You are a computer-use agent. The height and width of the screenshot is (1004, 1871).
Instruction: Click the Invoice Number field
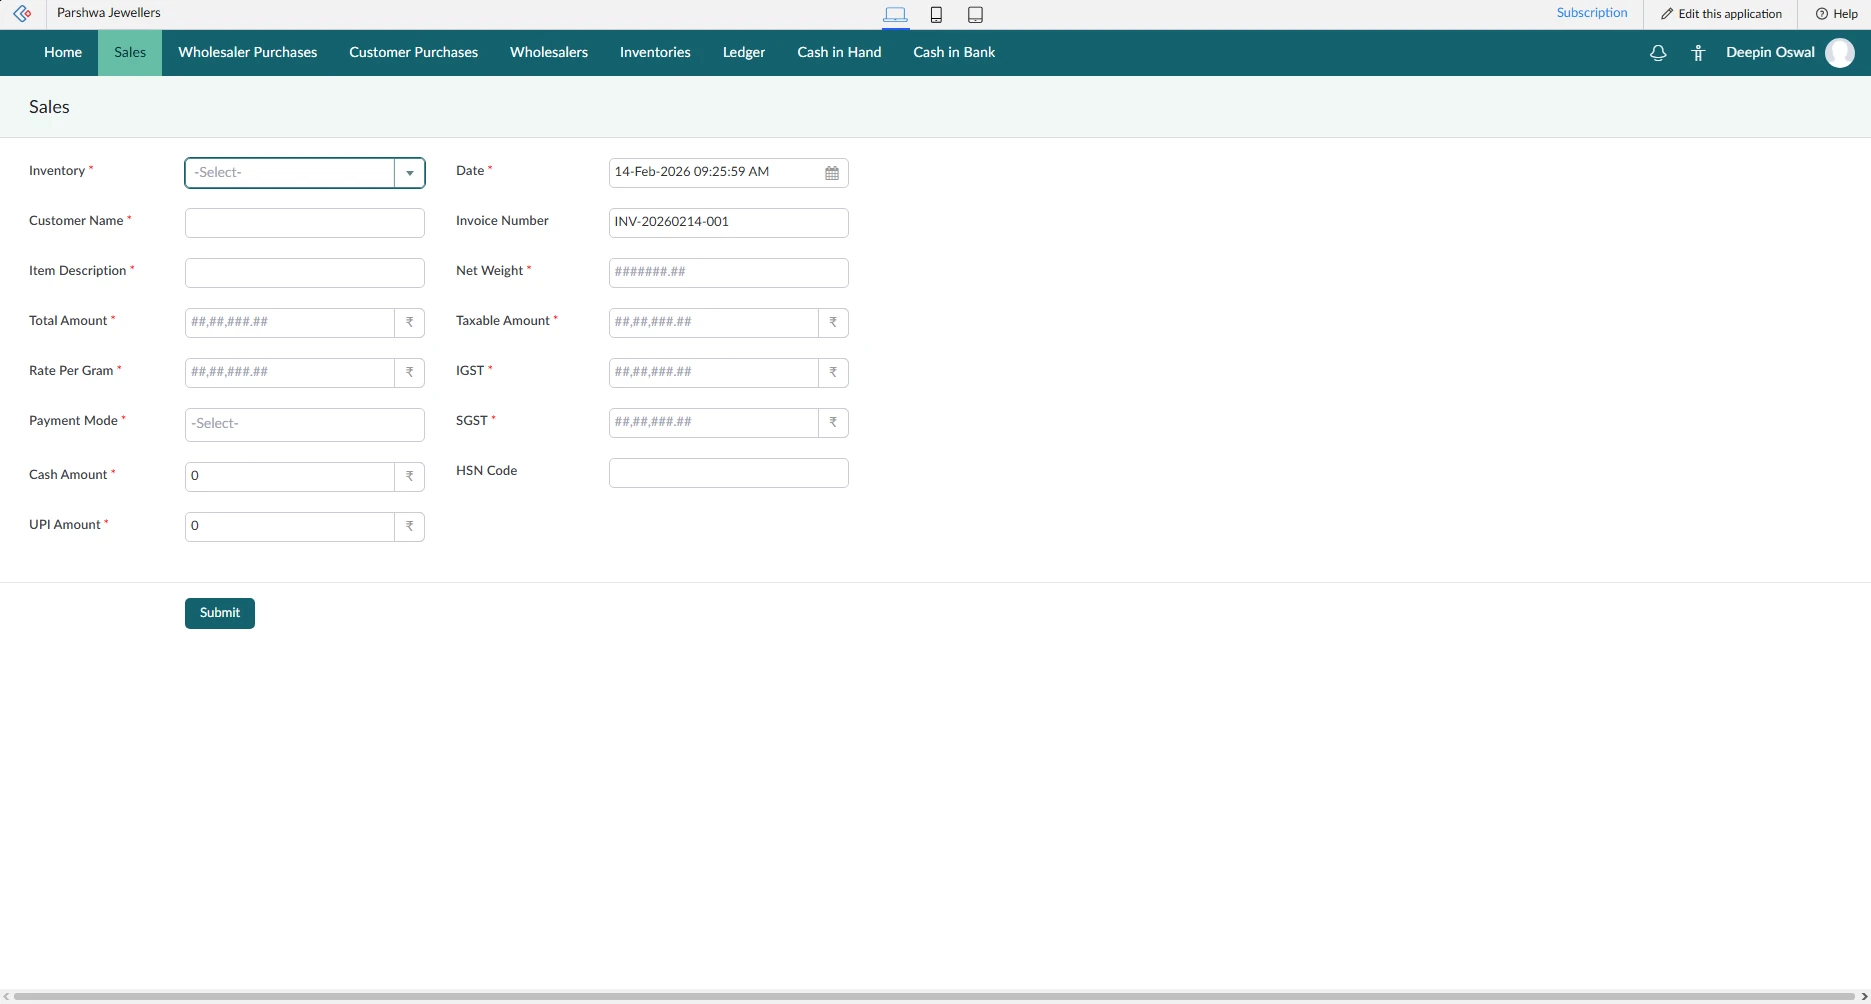(729, 223)
